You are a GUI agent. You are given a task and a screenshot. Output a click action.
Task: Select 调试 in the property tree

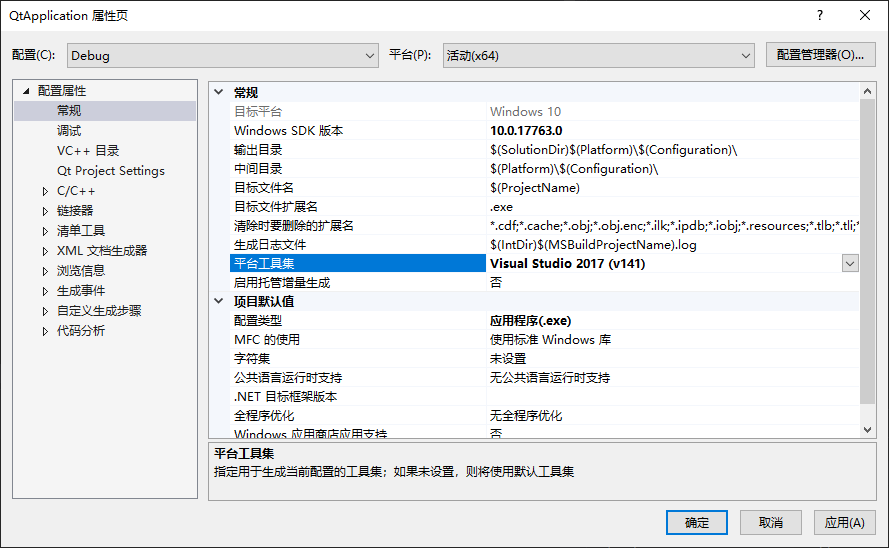pyautogui.click(x=69, y=131)
